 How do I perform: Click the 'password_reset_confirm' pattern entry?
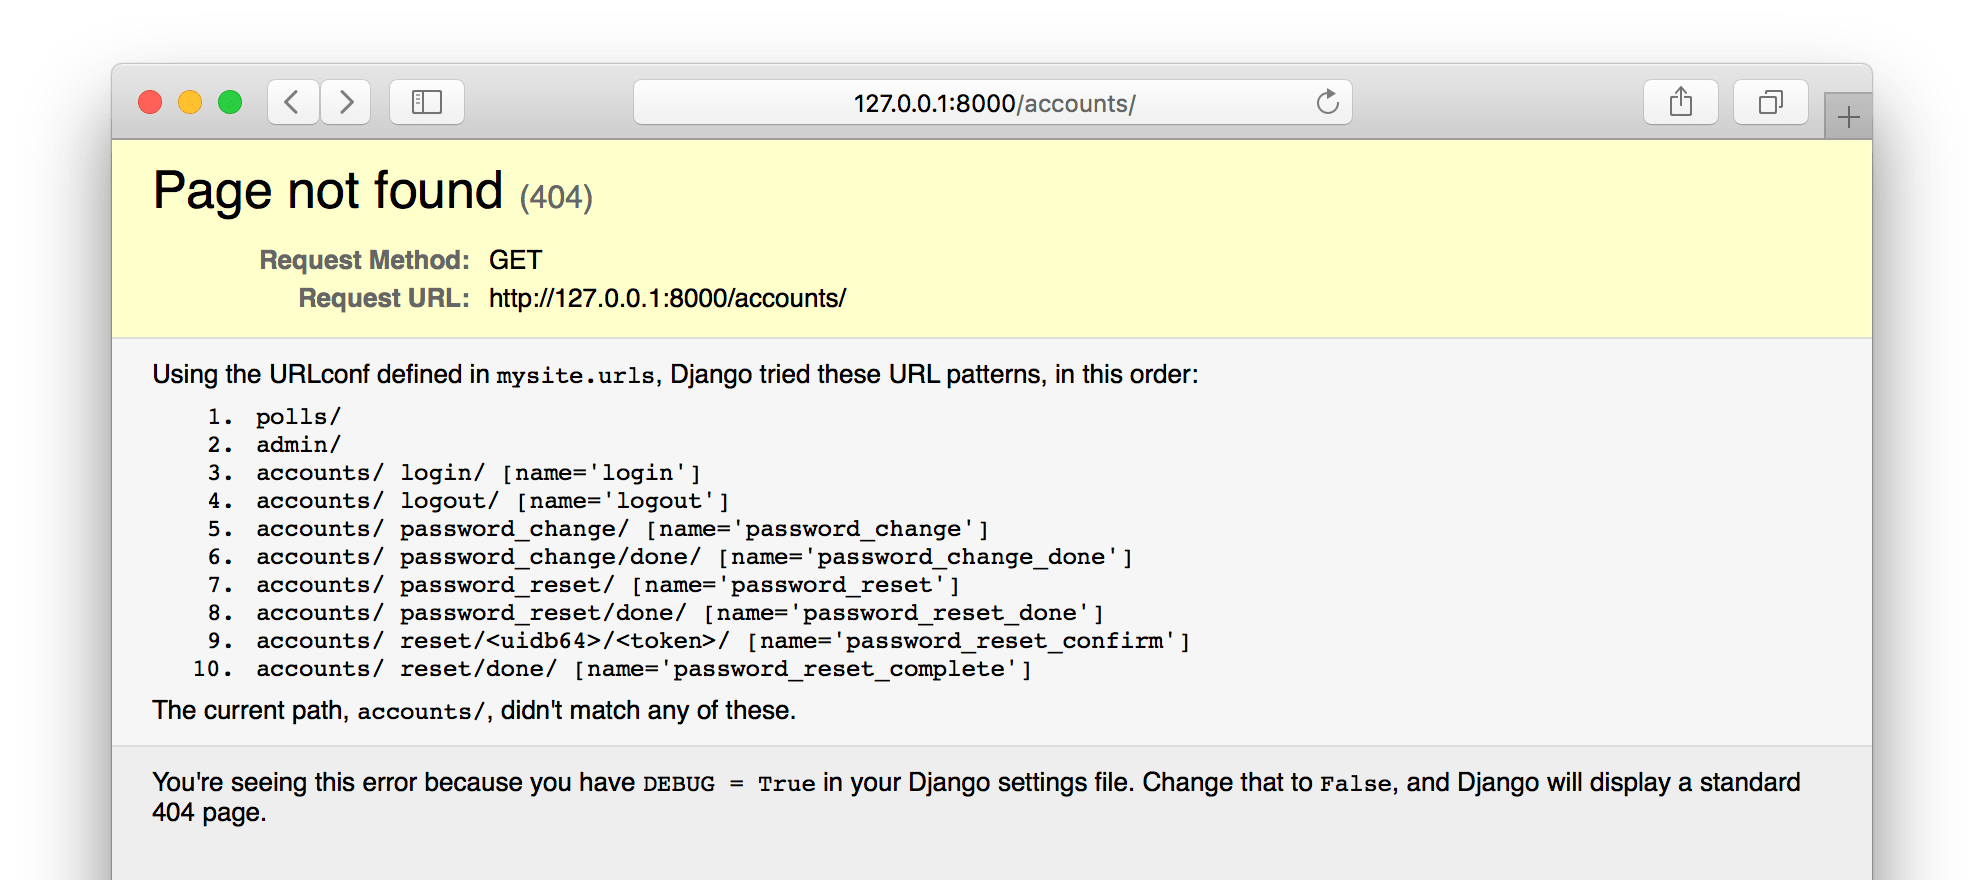point(1000,640)
